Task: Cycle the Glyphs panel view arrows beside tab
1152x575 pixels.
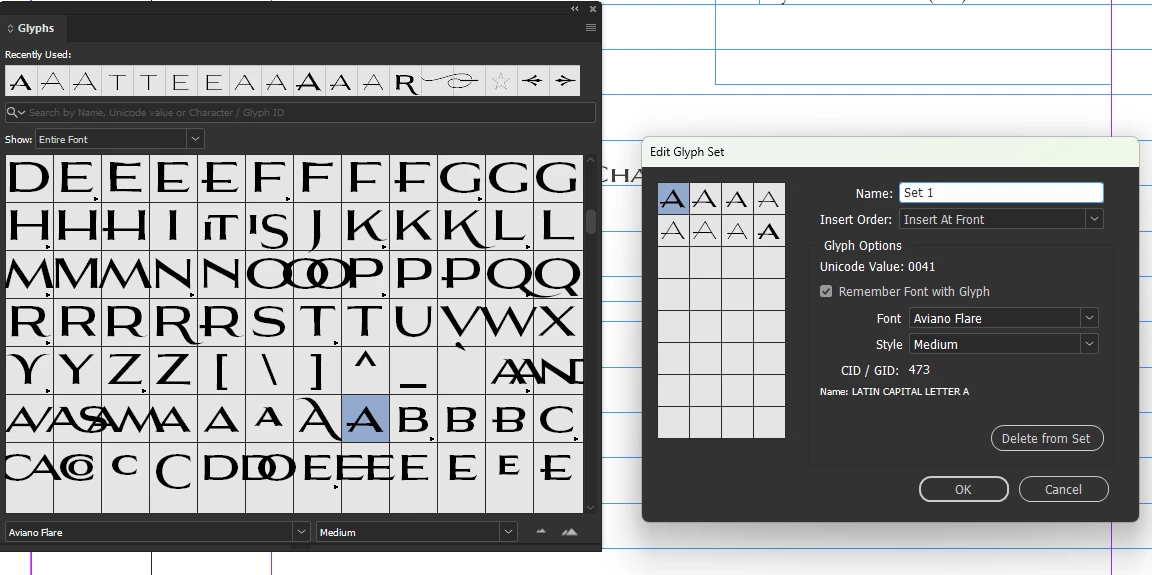Action: [x=10, y=29]
